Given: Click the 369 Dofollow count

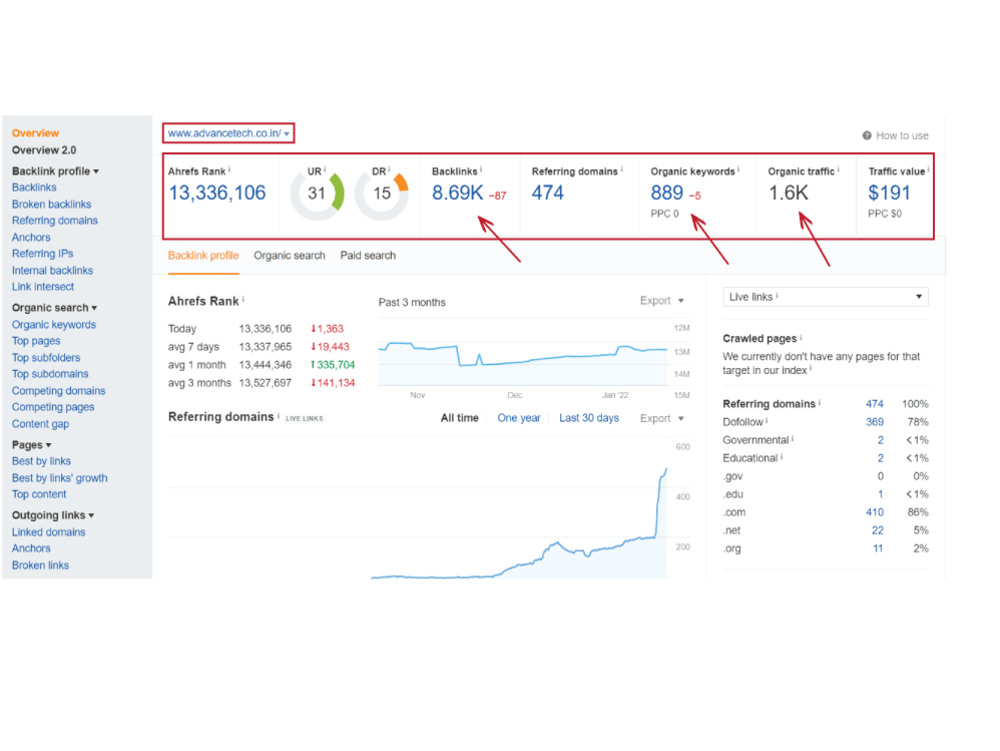Looking at the screenshot, I should 874,422.
